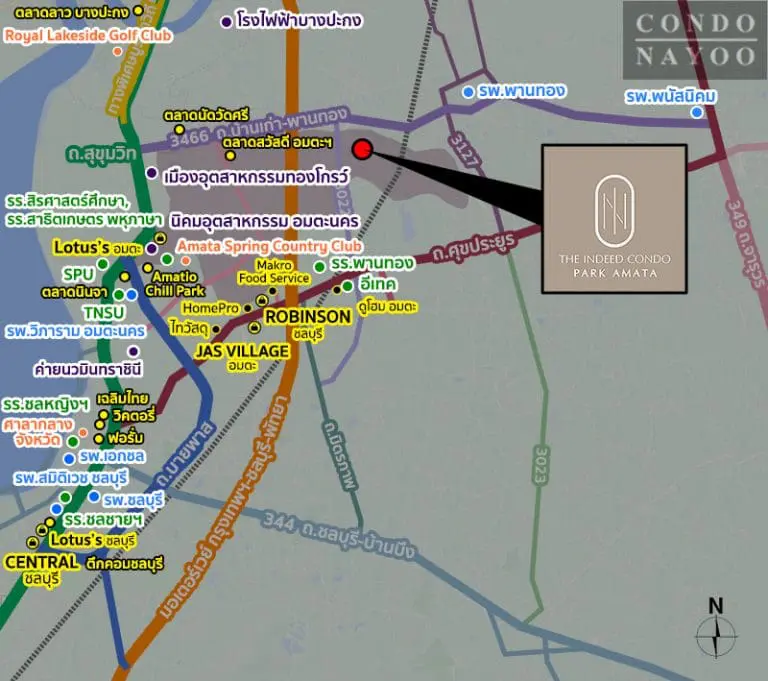Click the black dot beside HomePro
This screenshot has width=768, height=681.
[248, 308]
